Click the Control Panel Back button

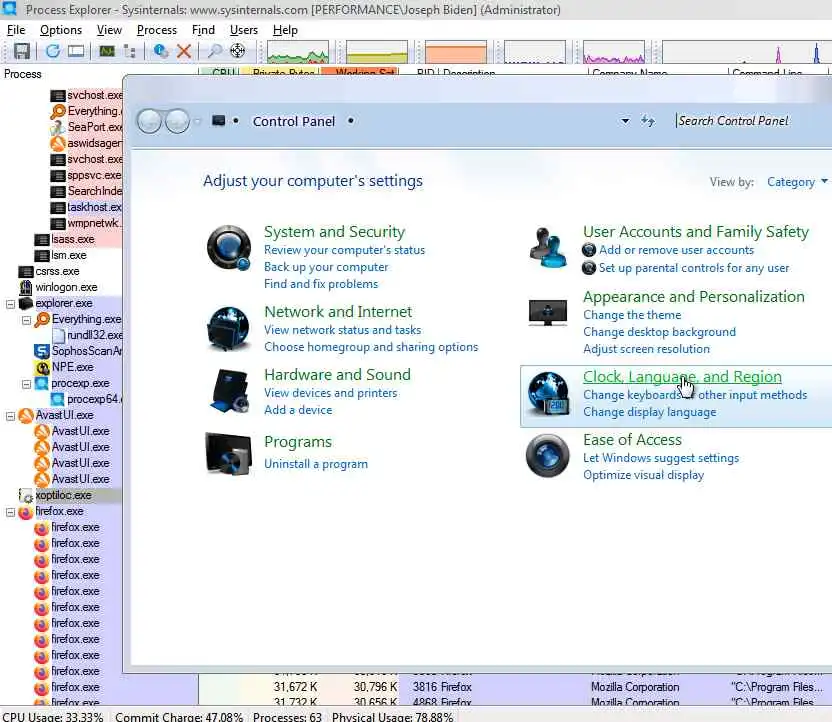pyautogui.click(x=149, y=121)
